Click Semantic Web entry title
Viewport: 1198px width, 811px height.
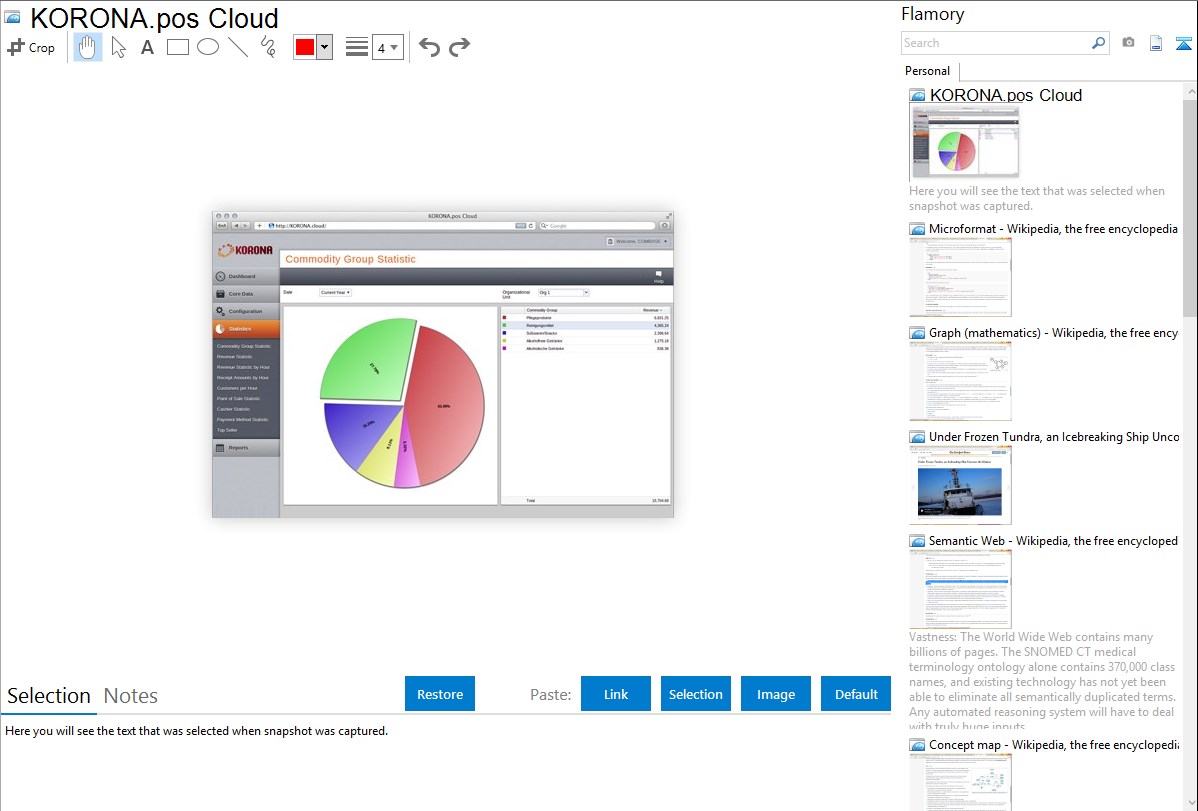pos(1053,540)
